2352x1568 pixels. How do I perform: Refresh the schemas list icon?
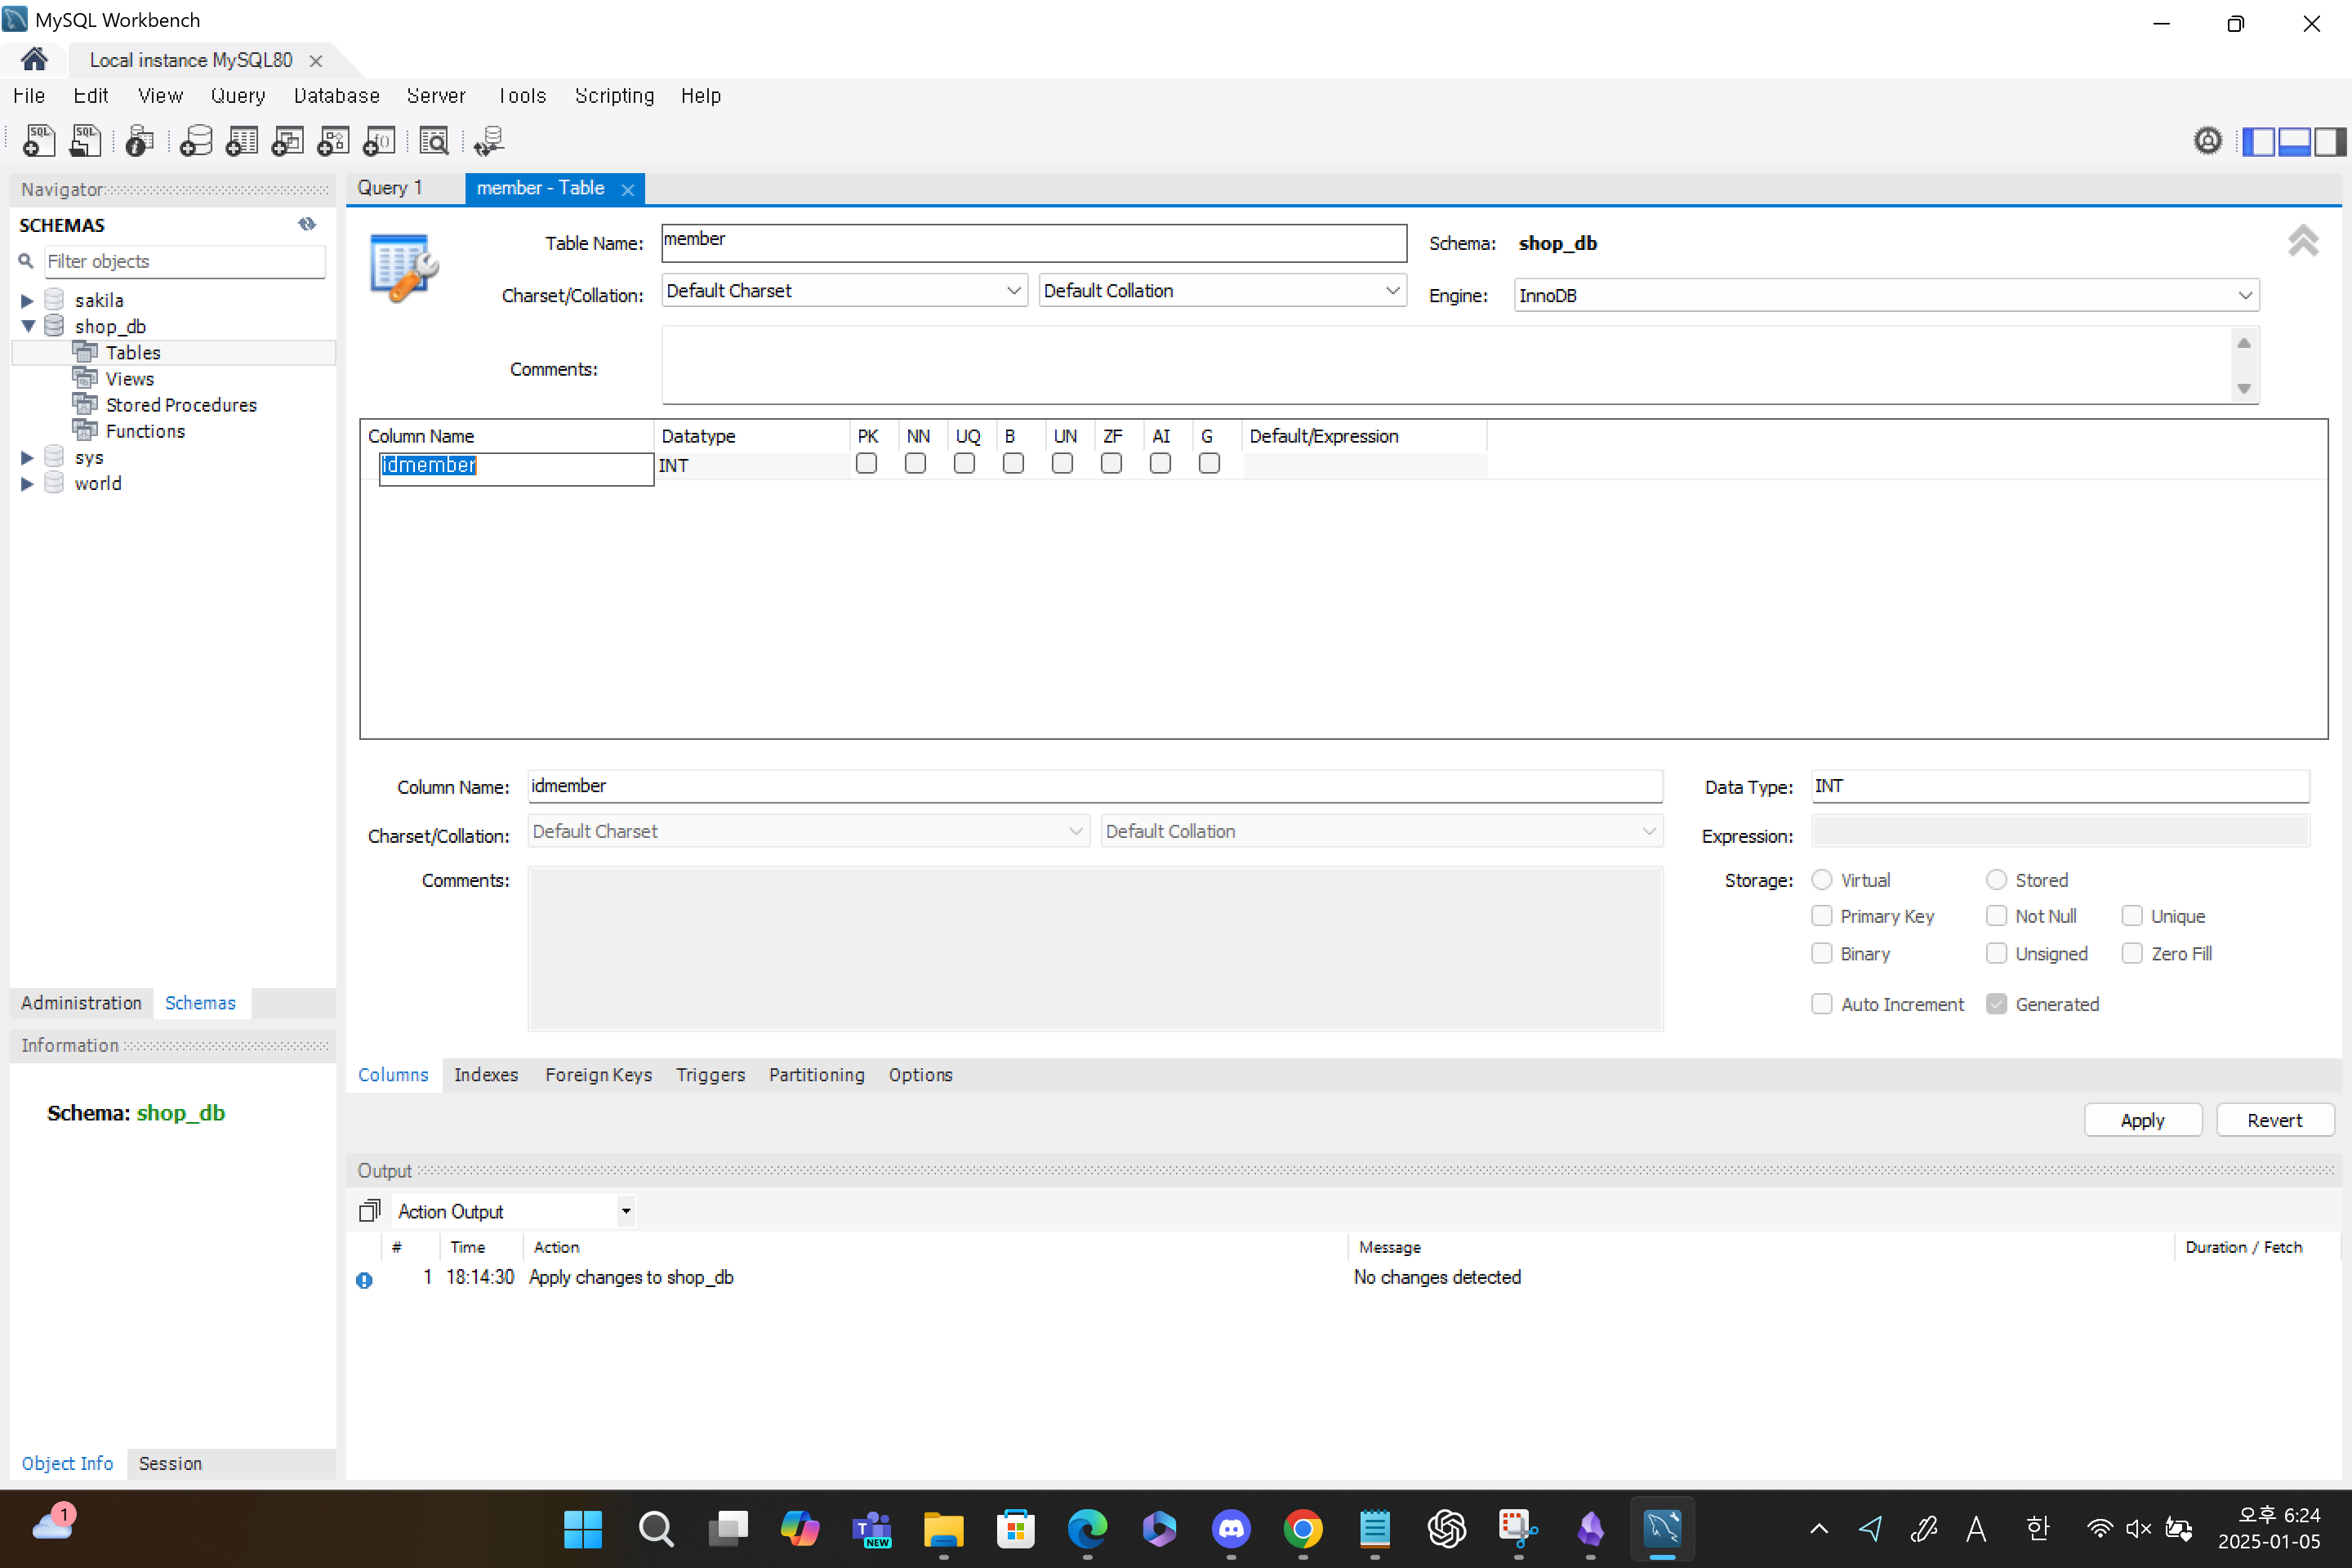(x=307, y=224)
